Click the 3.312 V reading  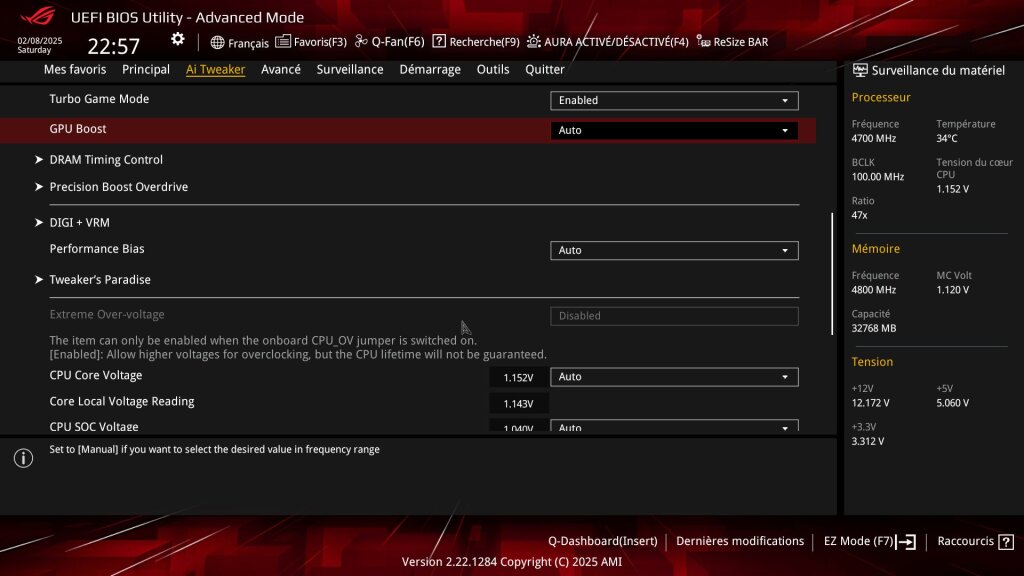(x=868, y=441)
